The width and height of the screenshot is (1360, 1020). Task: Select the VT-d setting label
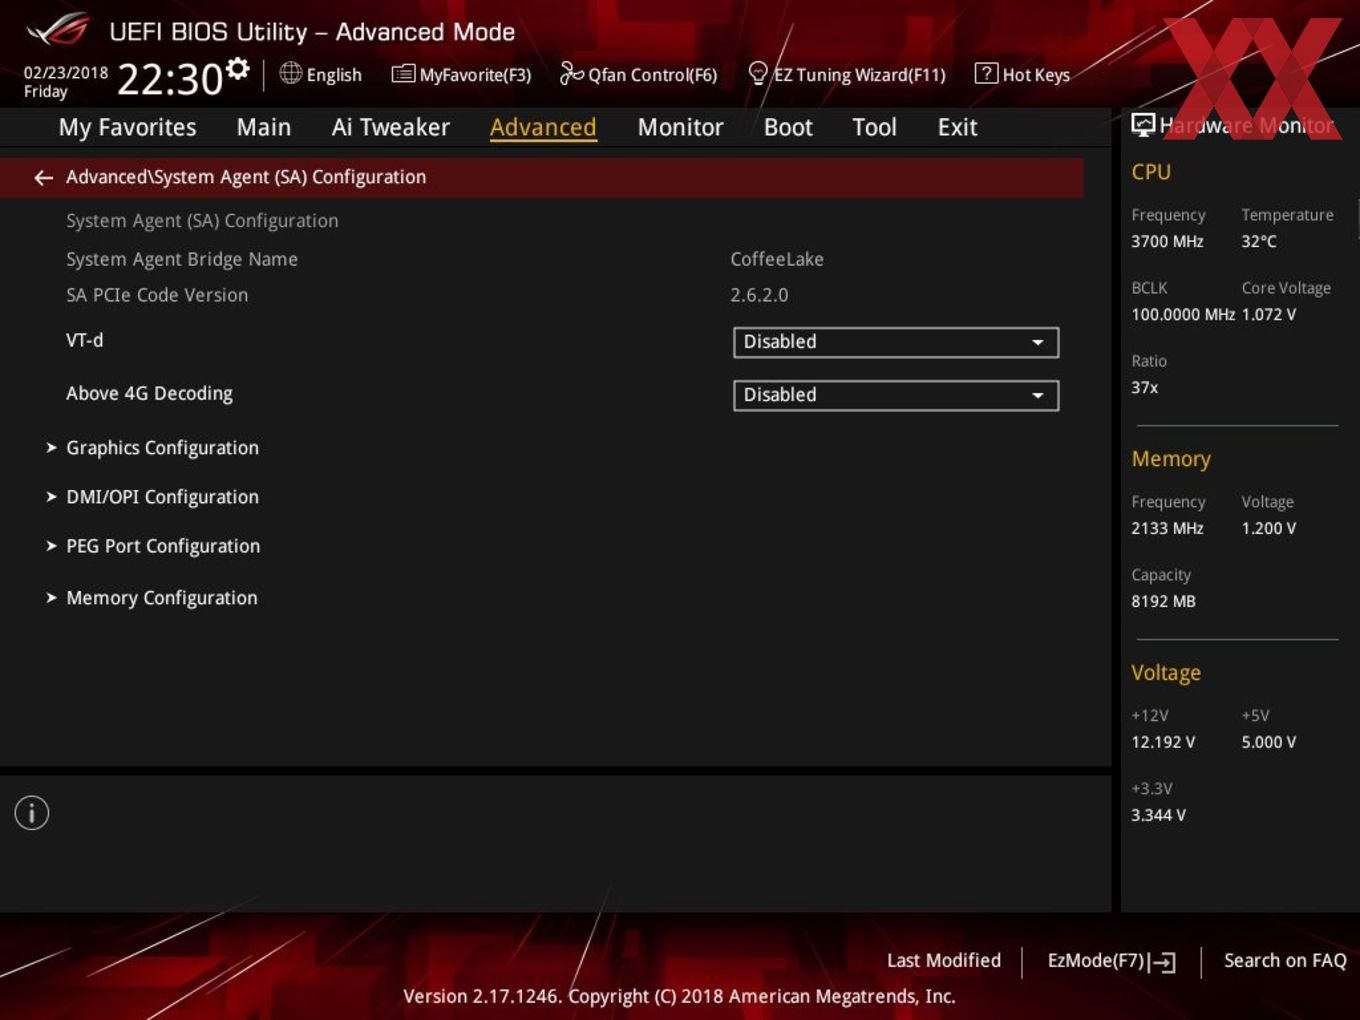pyautogui.click(x=84, y=340)
